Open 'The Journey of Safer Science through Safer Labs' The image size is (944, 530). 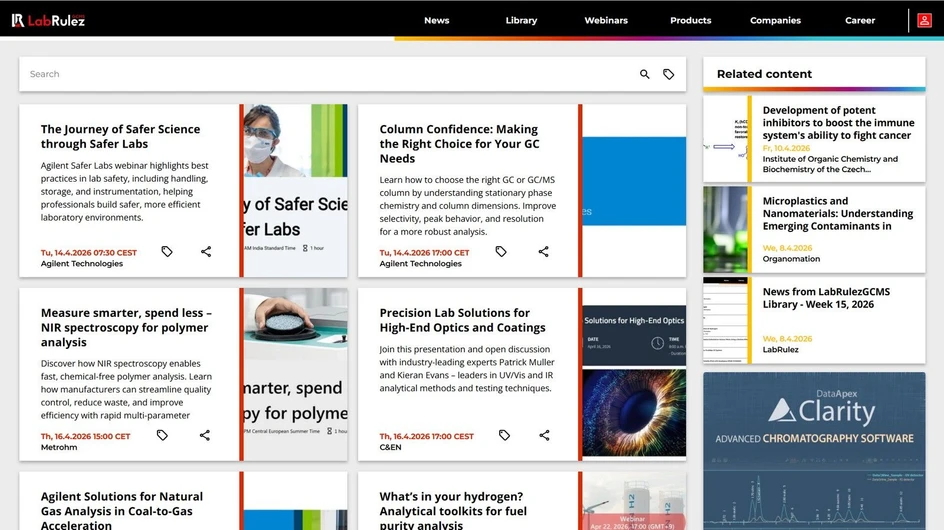tap(120, 136)
